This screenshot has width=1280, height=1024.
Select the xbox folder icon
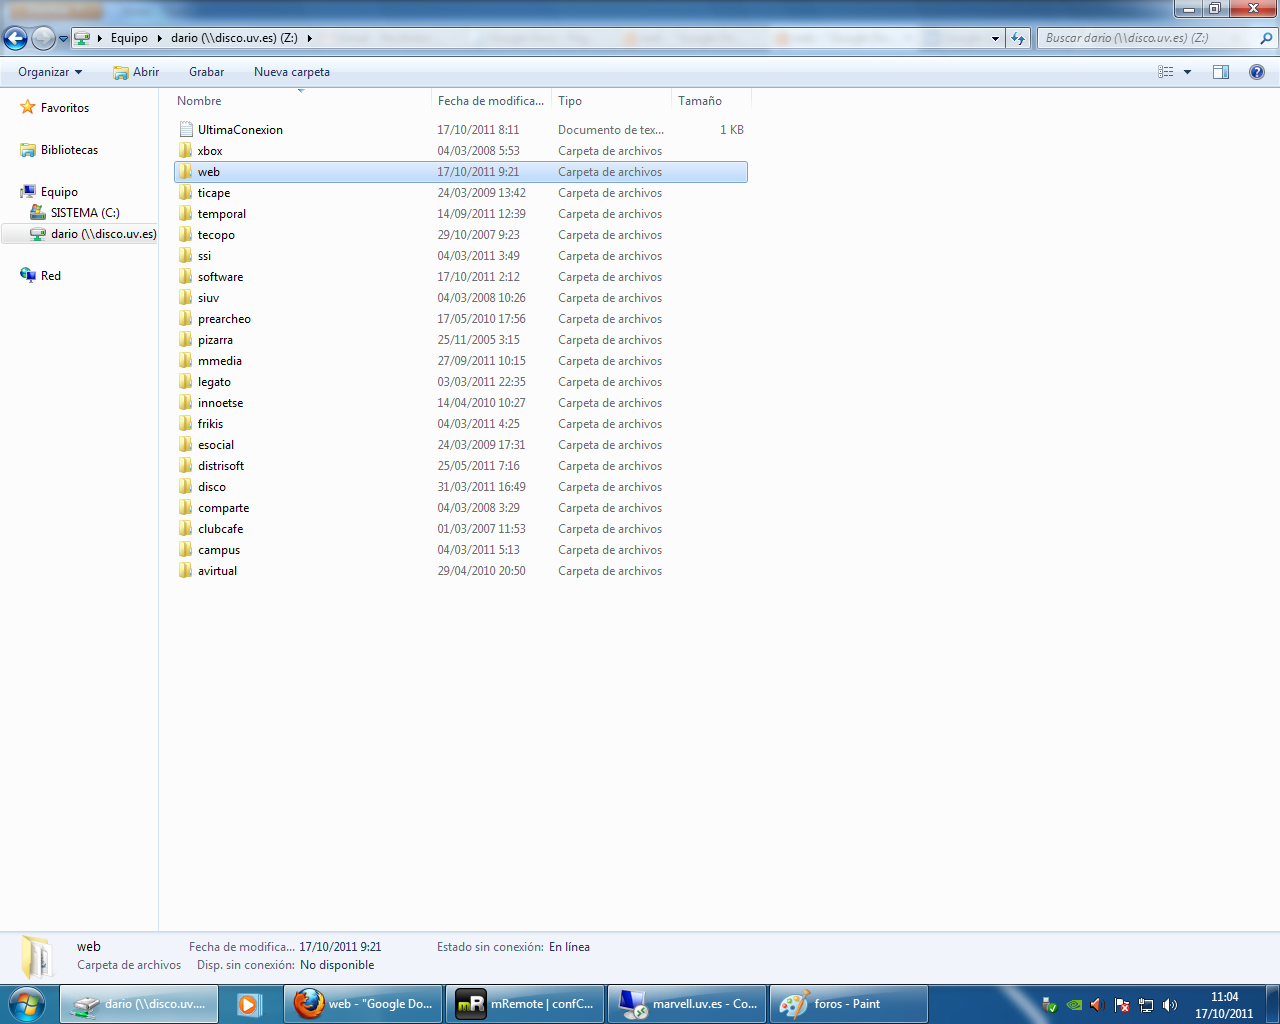coord(186,151)
